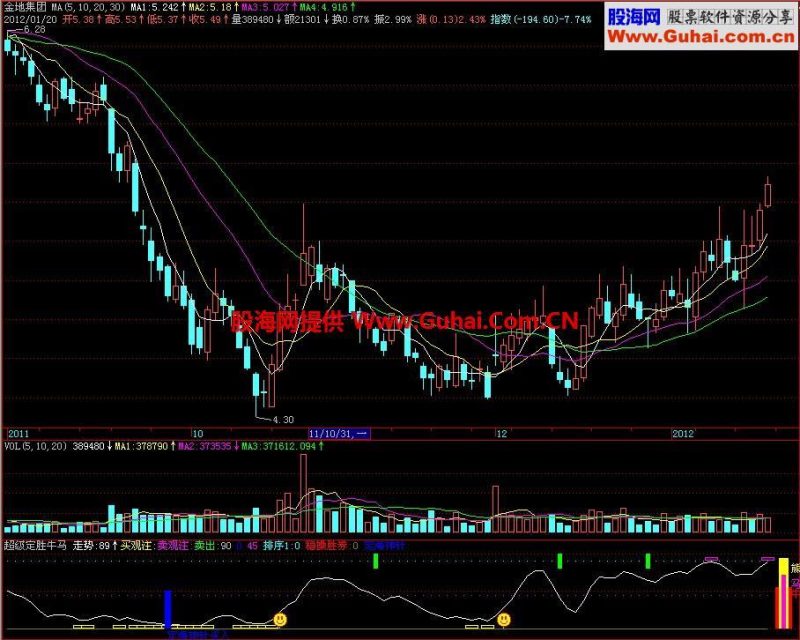The height and width of the screenshot is (640, 800).
Task: Click the 6.28 high price label
Action: tap(35, 30)
